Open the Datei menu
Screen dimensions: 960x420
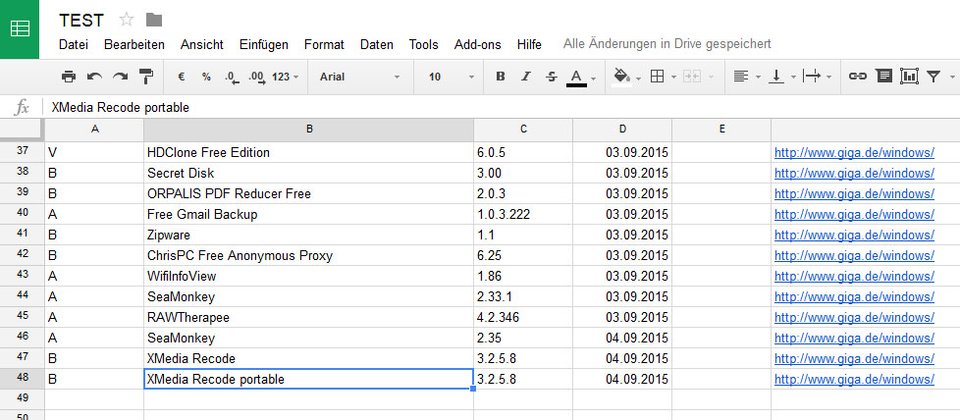tap(73, 45)
